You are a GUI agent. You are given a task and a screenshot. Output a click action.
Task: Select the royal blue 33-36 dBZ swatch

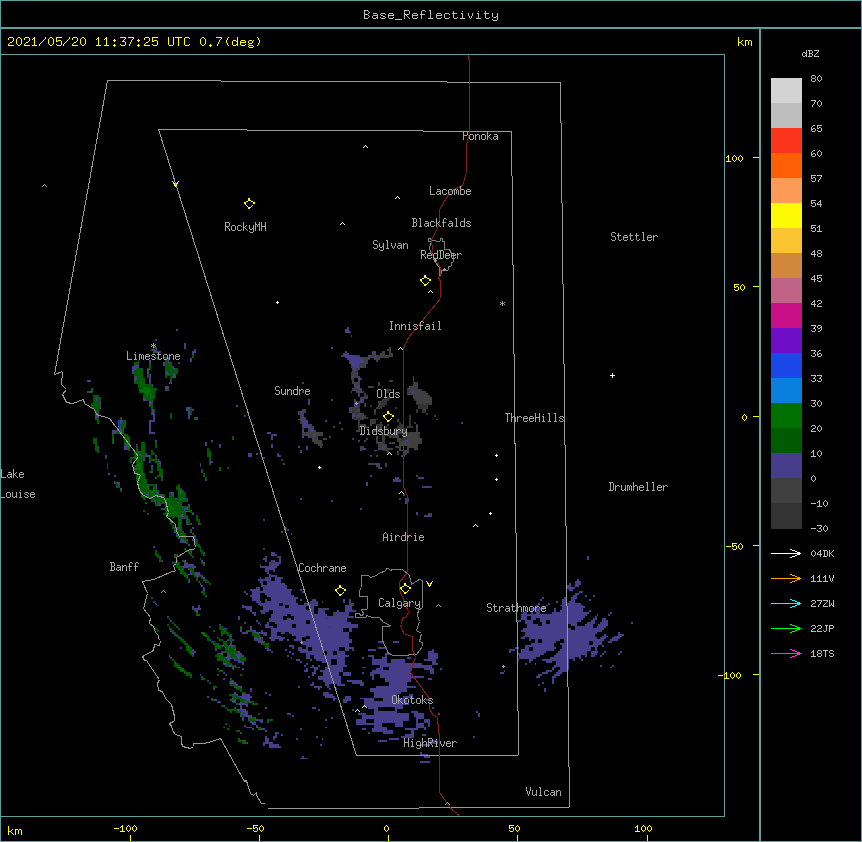pos(786,365)
